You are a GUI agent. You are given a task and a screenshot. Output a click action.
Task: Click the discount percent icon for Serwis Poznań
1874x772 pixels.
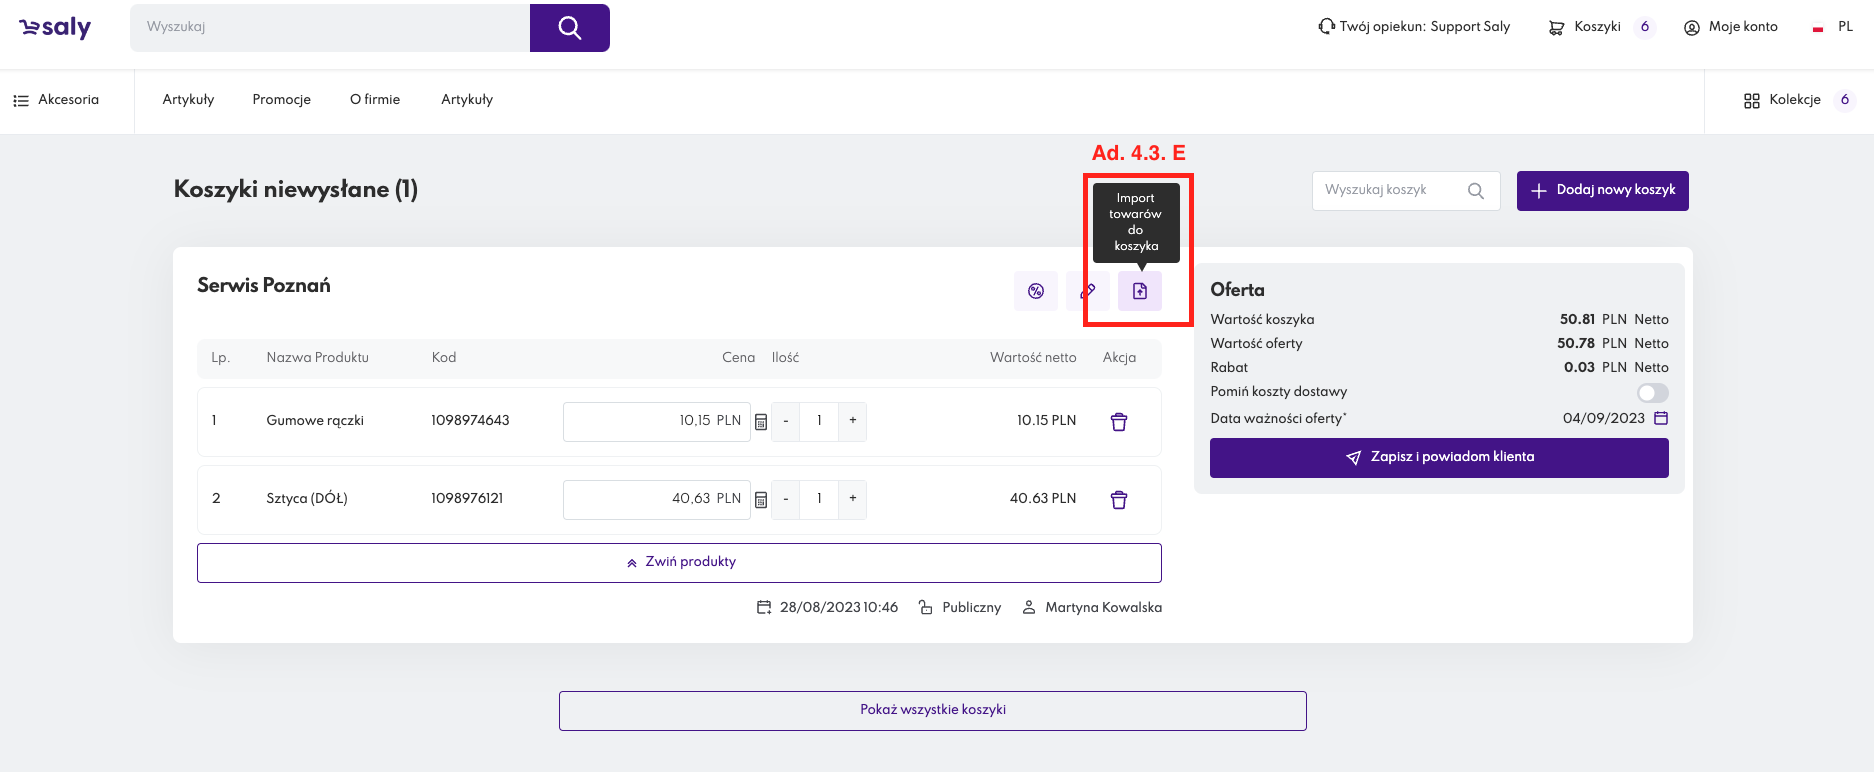click(1036, 291)
